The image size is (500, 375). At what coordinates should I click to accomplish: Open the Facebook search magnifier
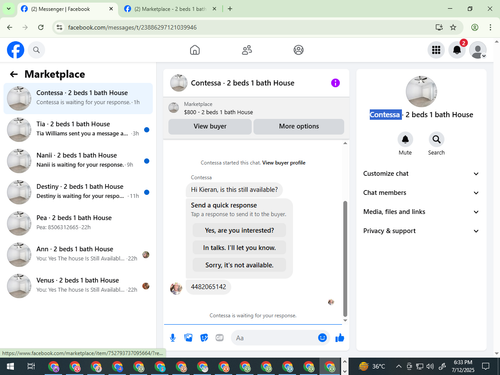tap(36, 50)
